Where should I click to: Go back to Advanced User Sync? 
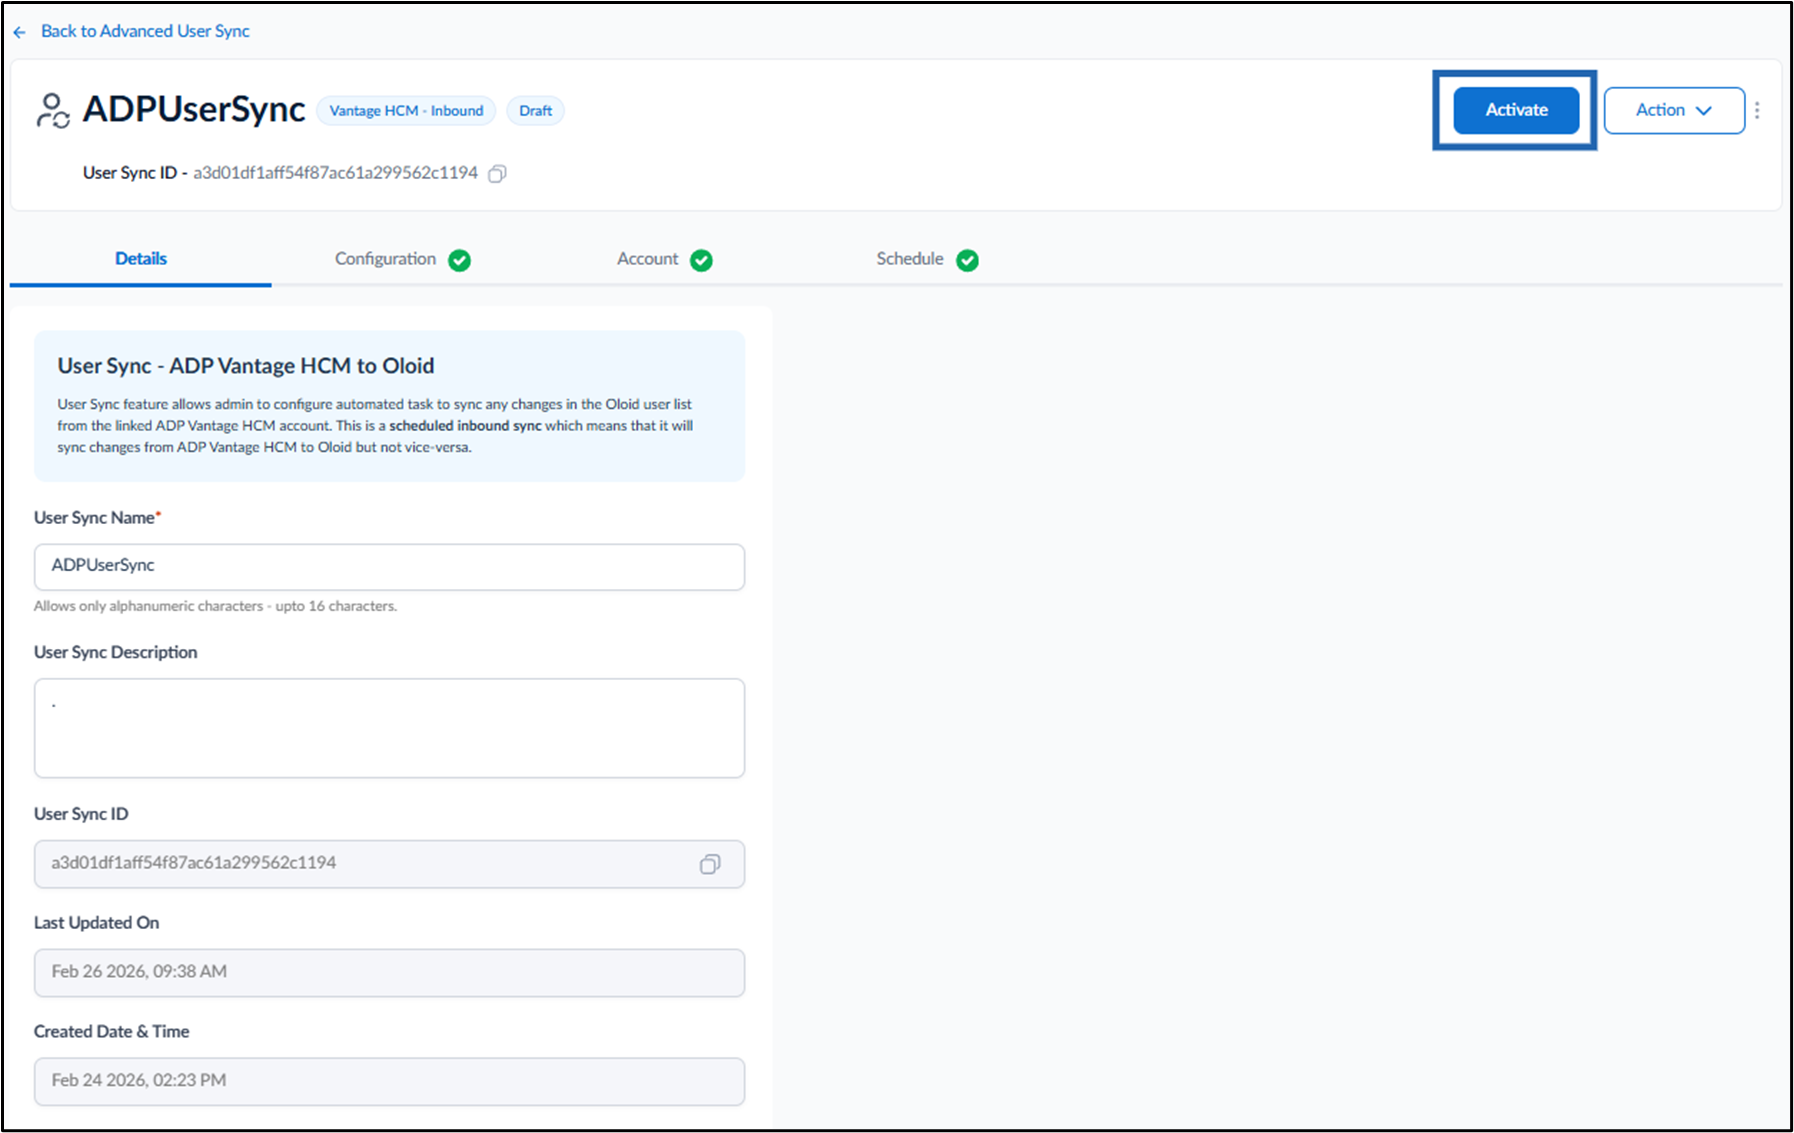click(x=145, y=31)
